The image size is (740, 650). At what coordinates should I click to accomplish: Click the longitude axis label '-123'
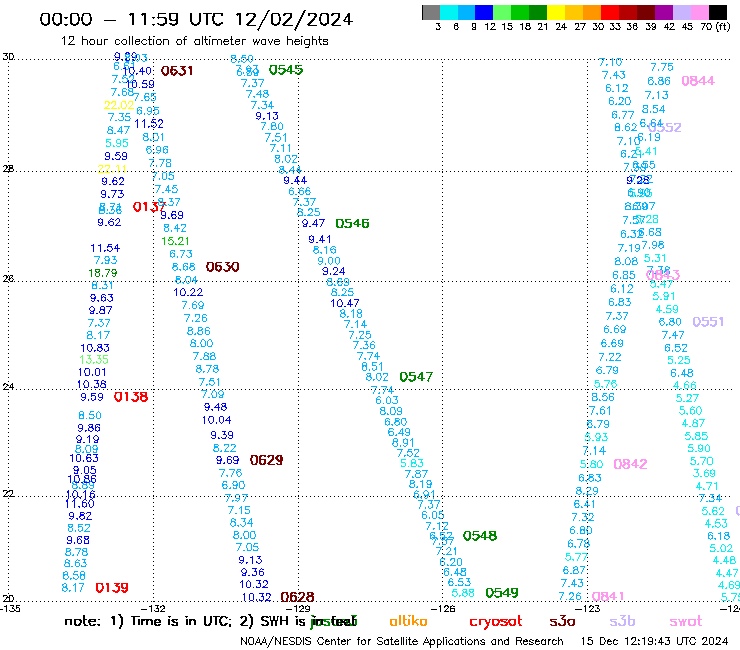pos(588,609)
